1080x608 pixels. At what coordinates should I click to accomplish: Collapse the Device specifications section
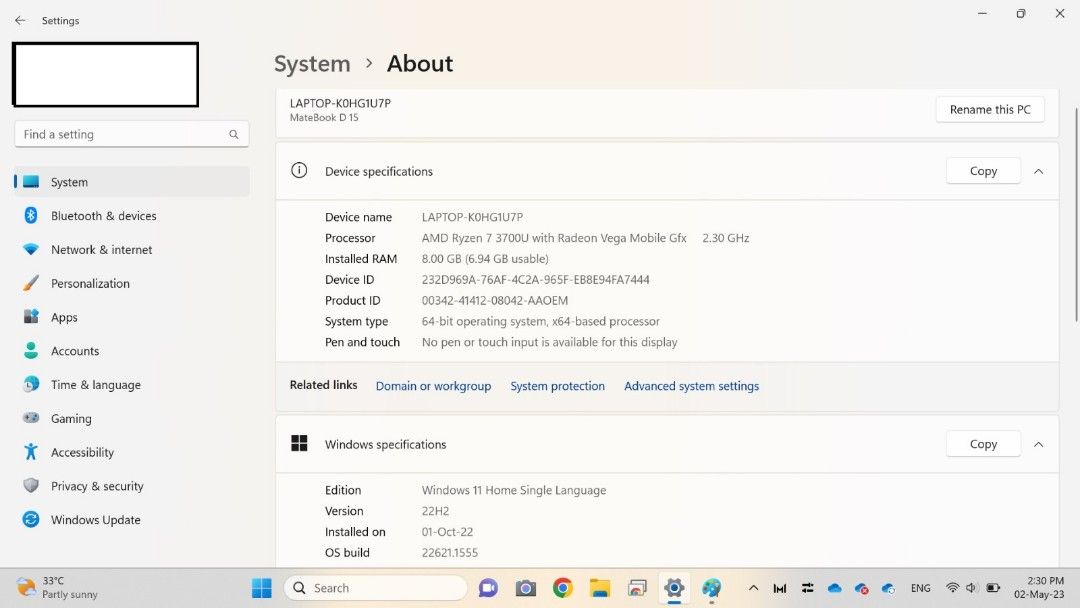pos(1039,171)
